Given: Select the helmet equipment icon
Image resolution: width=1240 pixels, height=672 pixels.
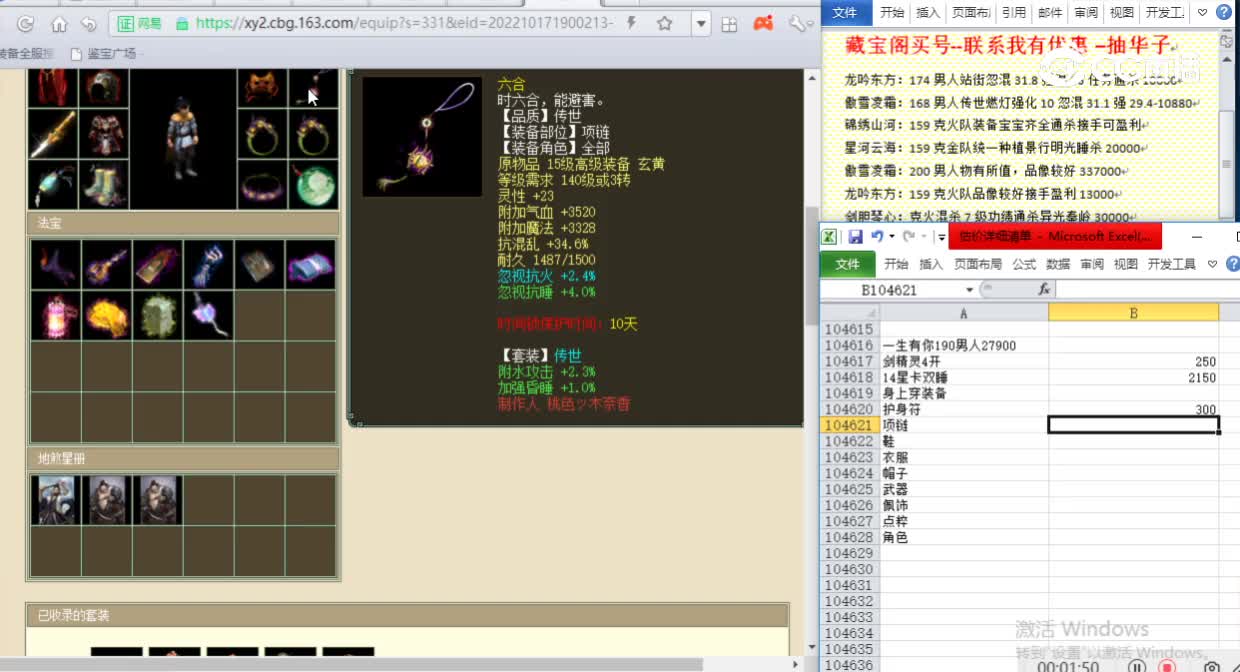Looking at the screenshot, I should [103, 88].
